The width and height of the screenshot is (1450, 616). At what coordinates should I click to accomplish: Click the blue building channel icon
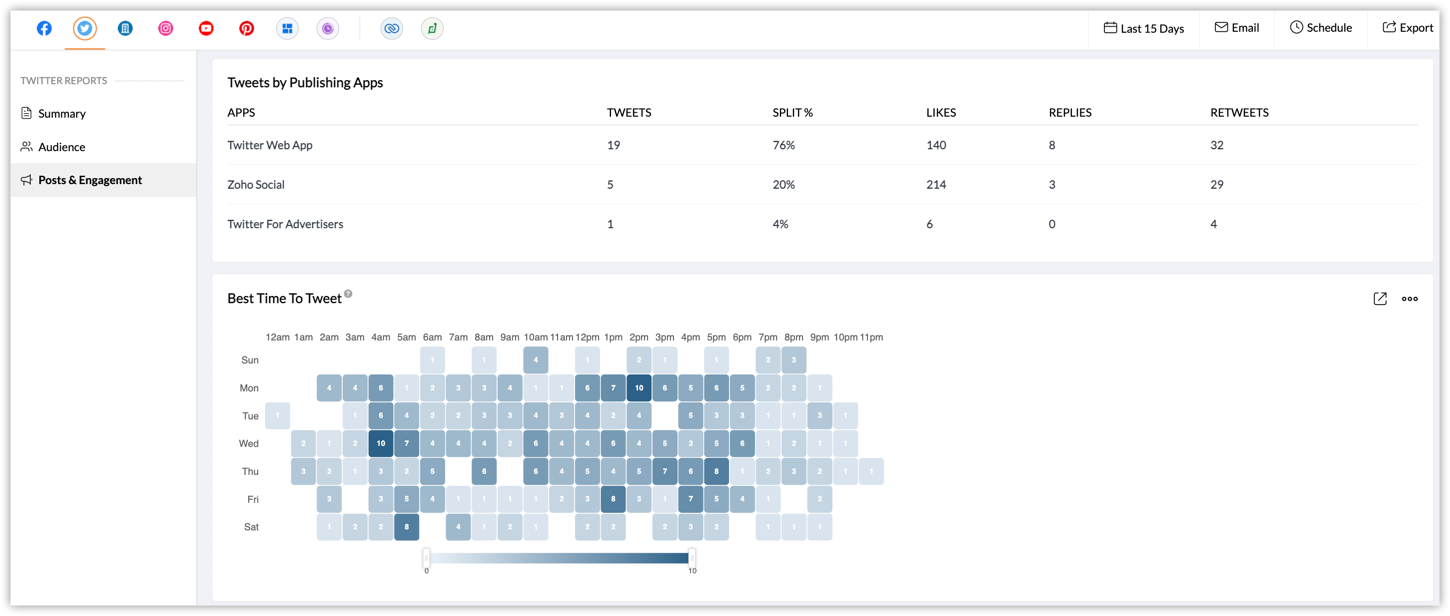(x=125, y=28)
